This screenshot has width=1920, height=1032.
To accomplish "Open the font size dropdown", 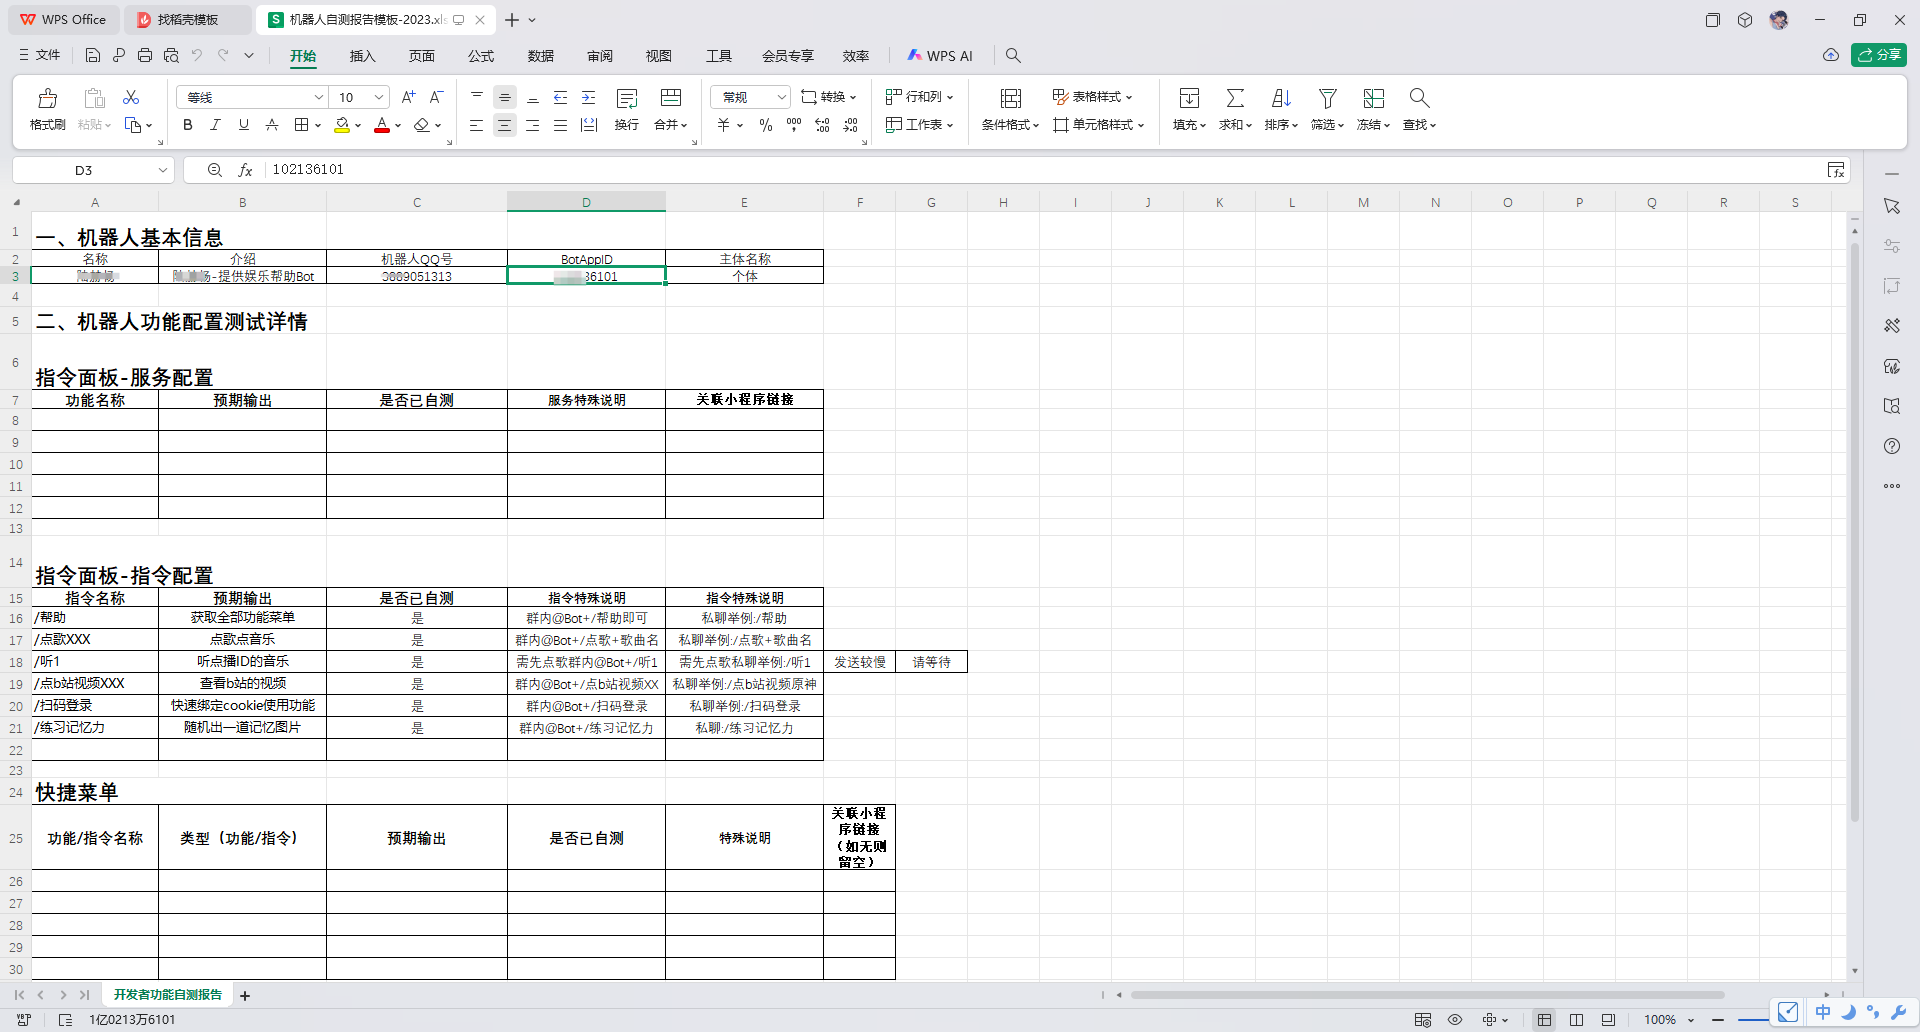I will coord(379,97).
